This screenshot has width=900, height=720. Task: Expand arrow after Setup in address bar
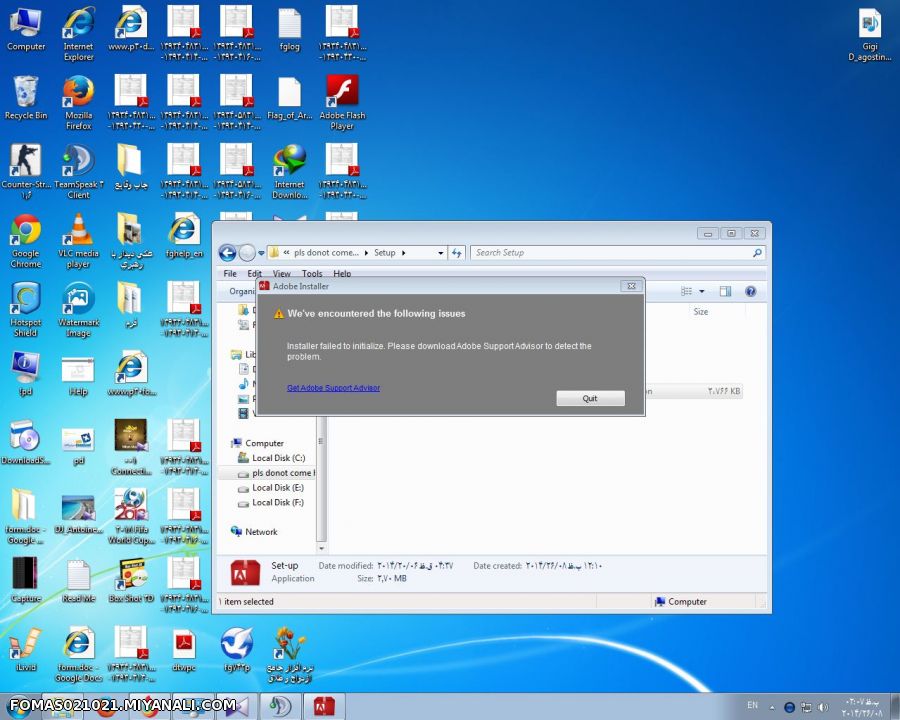(404, 253)
